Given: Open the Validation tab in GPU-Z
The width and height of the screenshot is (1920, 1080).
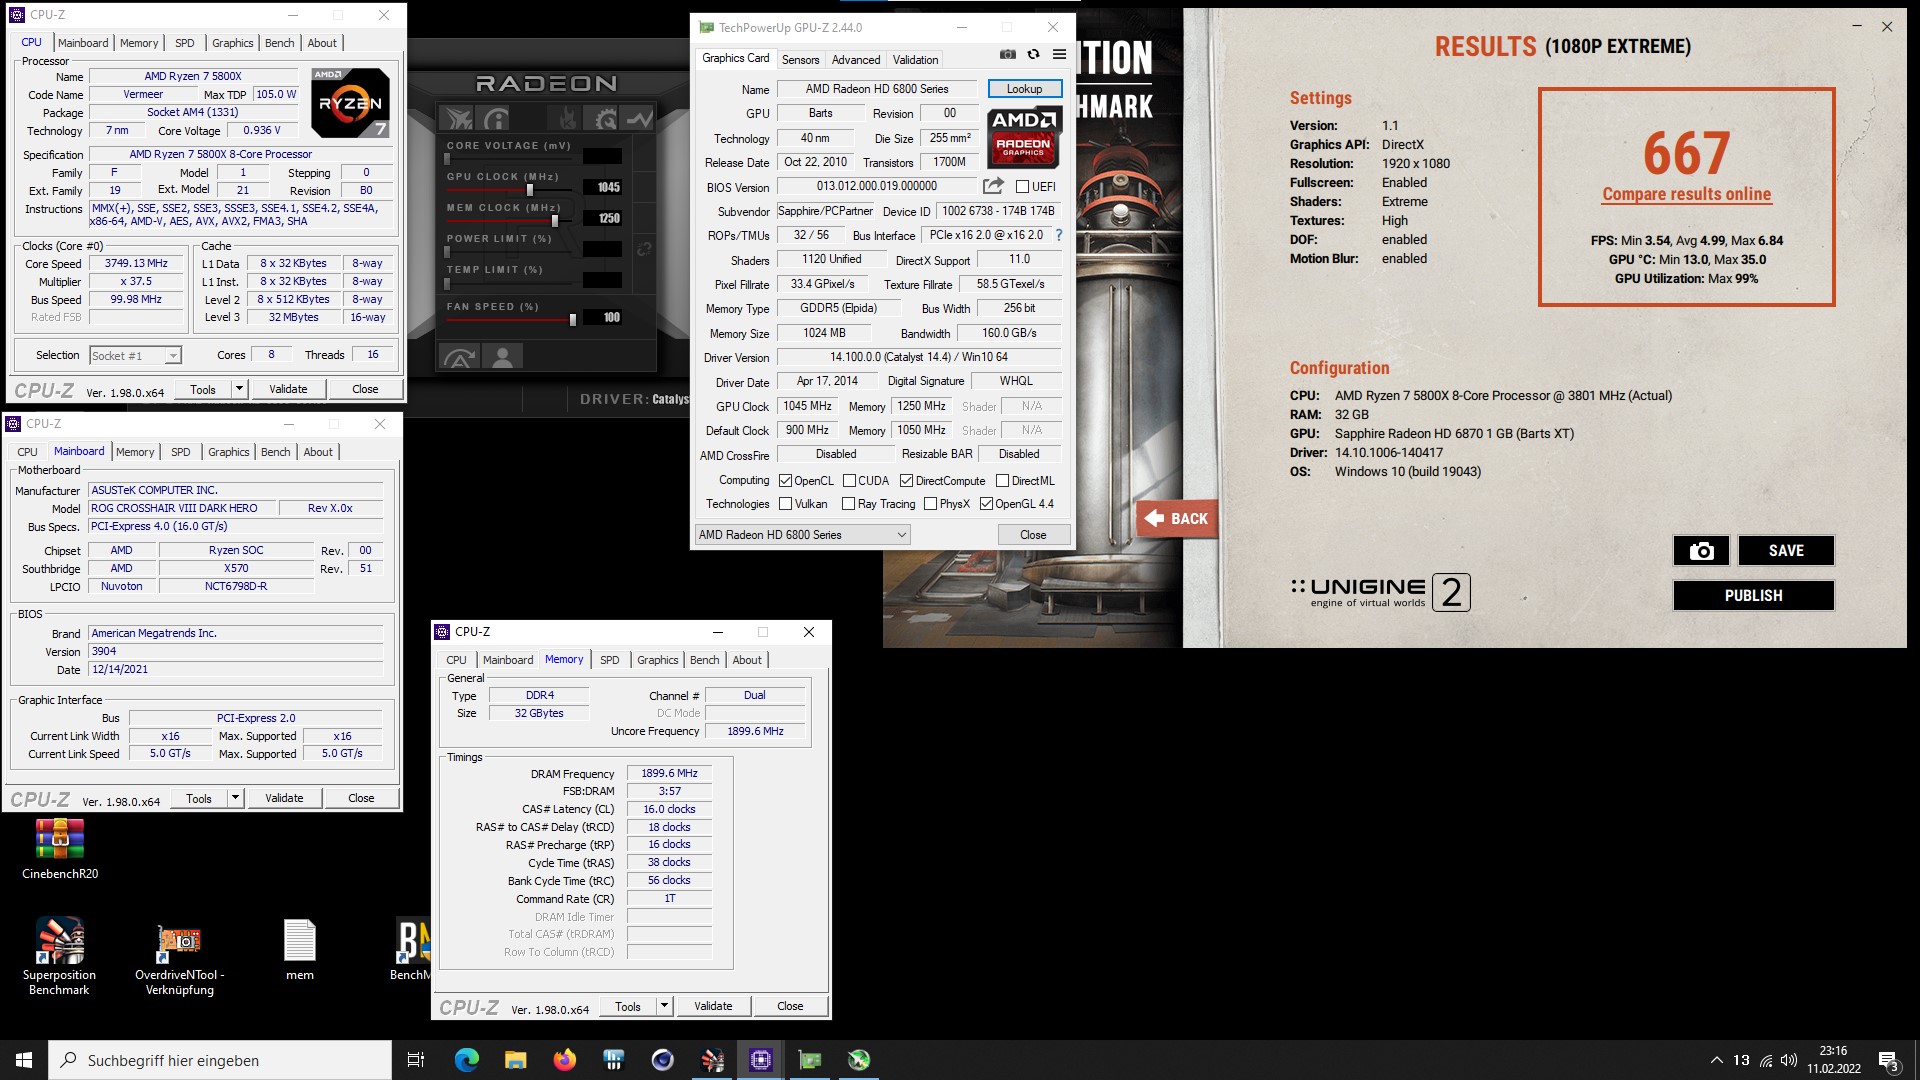Looking at the screenshot, I should [915, 60].
